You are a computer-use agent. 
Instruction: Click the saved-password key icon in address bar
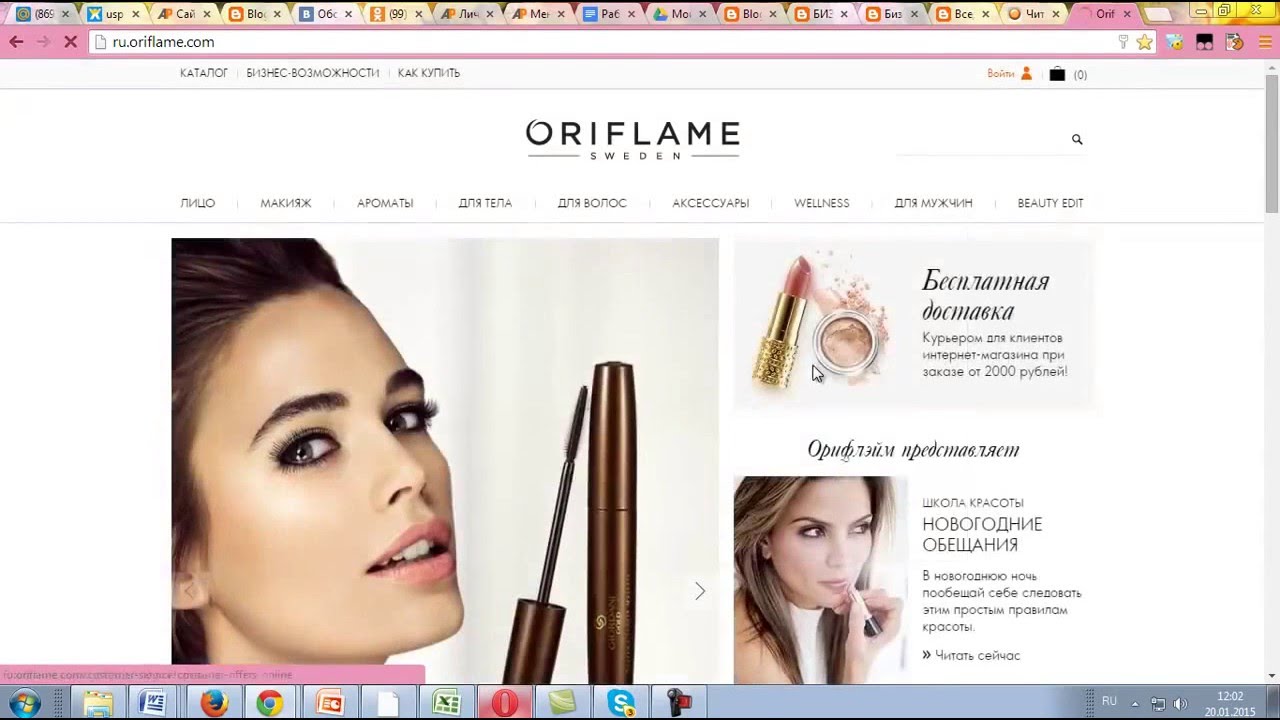pos(1123,42)
